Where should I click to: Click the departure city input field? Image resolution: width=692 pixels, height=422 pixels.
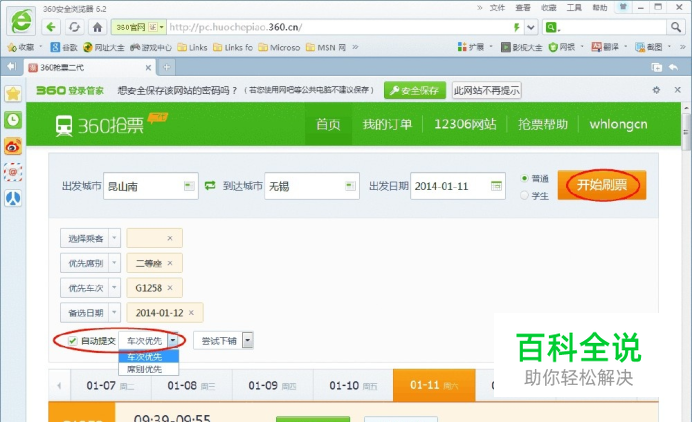pyautogui.click(x=151, y=186)
